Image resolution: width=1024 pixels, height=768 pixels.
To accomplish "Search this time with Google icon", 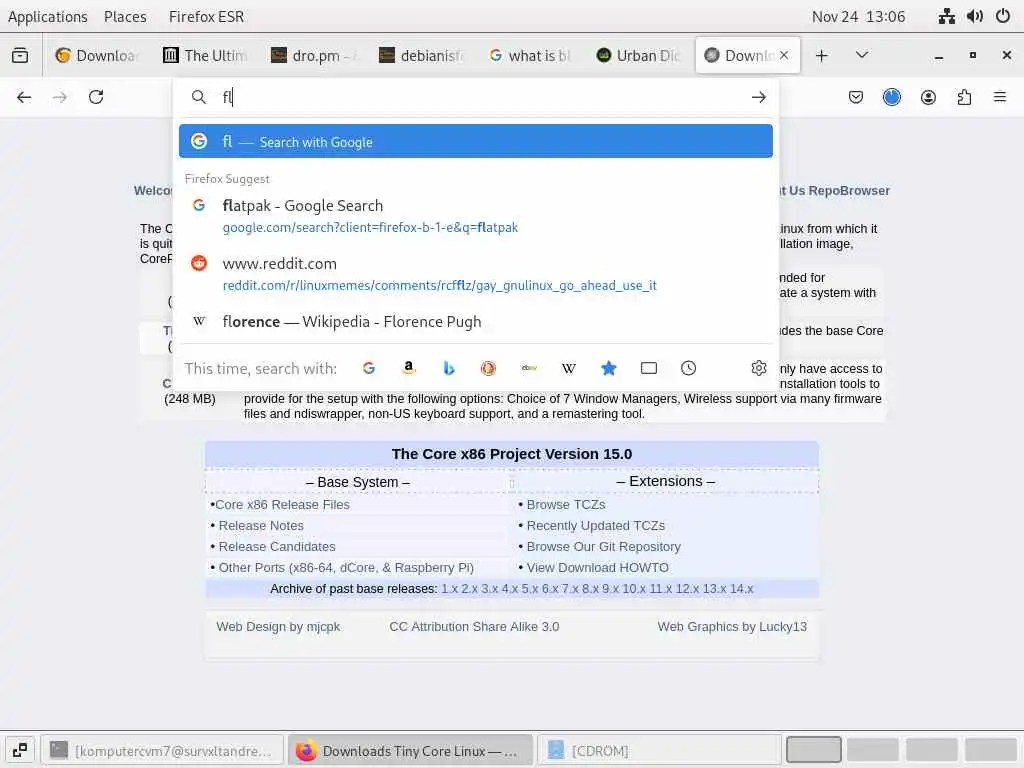I will pyautogui.click(x=369, y=368).
